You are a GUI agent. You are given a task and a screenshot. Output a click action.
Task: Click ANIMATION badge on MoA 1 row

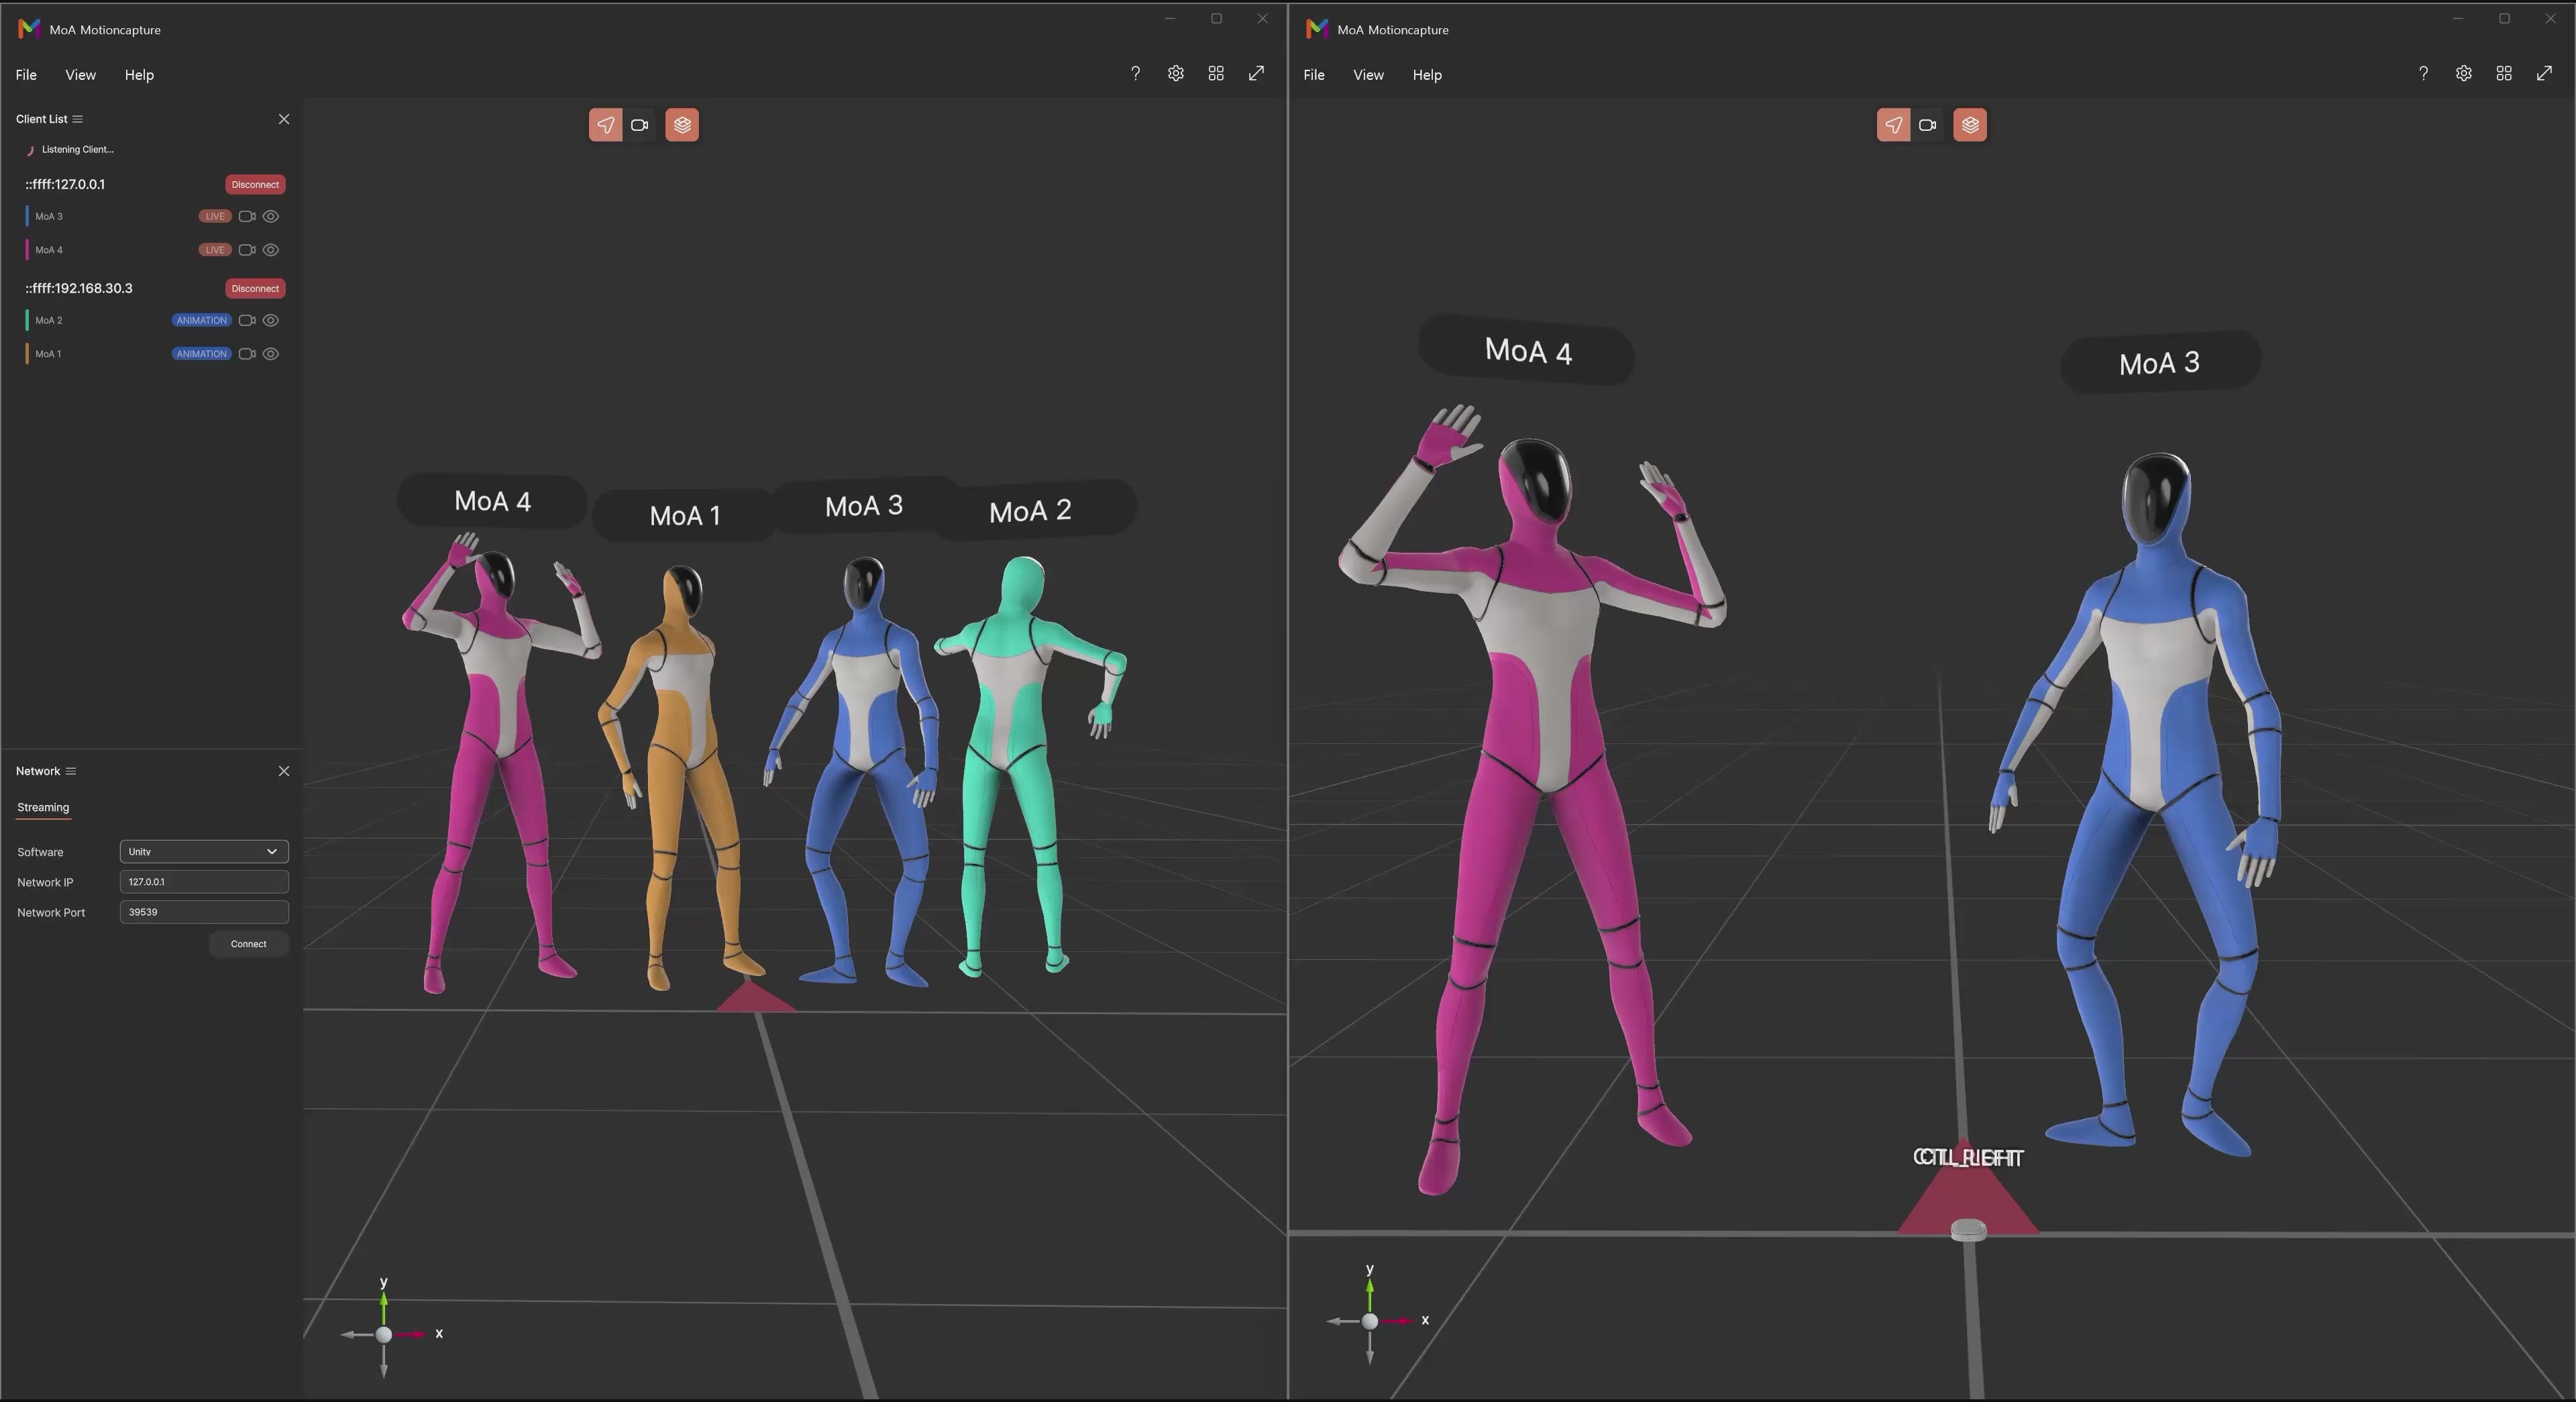point(202,354)
